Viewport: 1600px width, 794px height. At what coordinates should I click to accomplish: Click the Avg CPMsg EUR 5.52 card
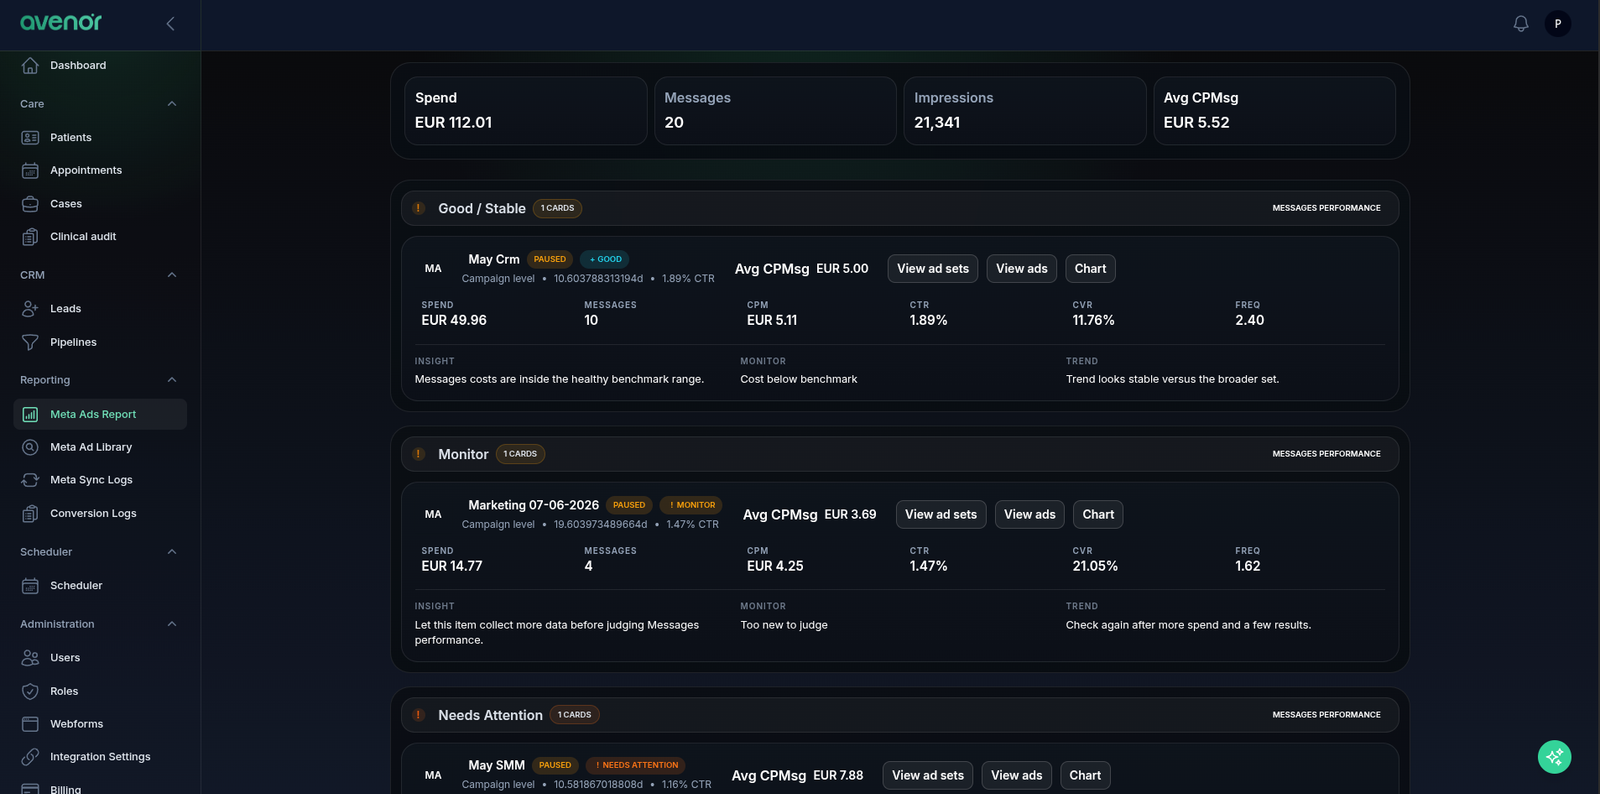click(x=1274, y=111)
